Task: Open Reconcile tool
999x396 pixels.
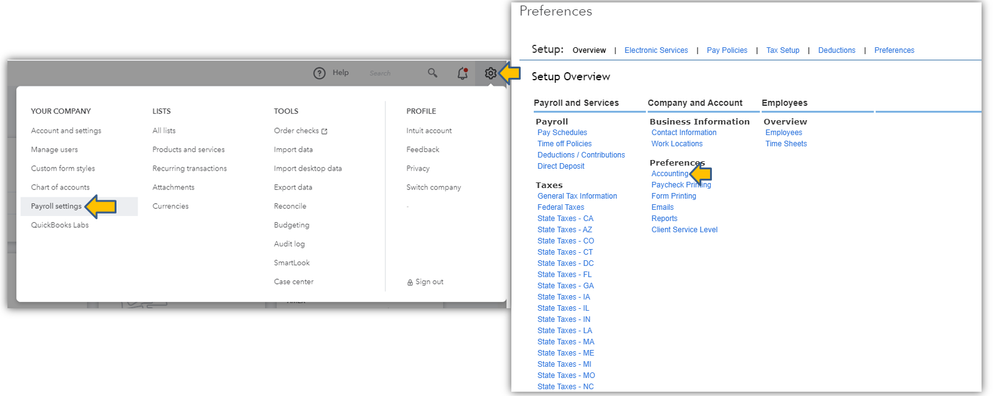Action: click(x=290, y=206)
